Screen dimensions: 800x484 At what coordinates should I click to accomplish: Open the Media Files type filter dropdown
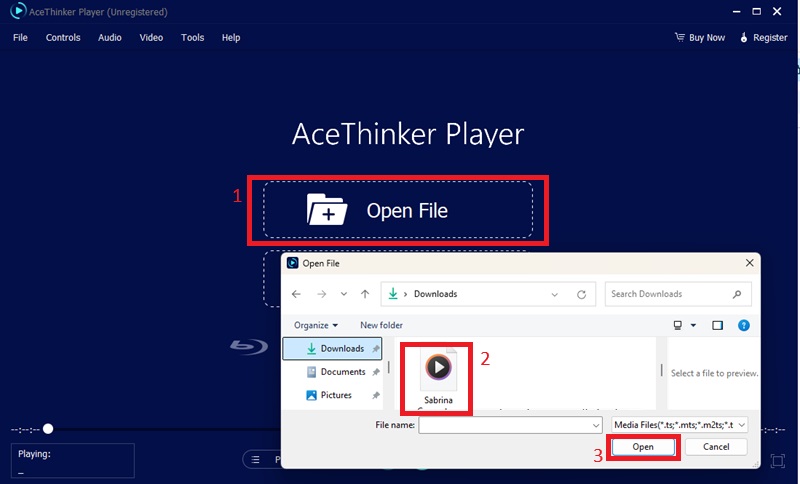pos(680,425)
